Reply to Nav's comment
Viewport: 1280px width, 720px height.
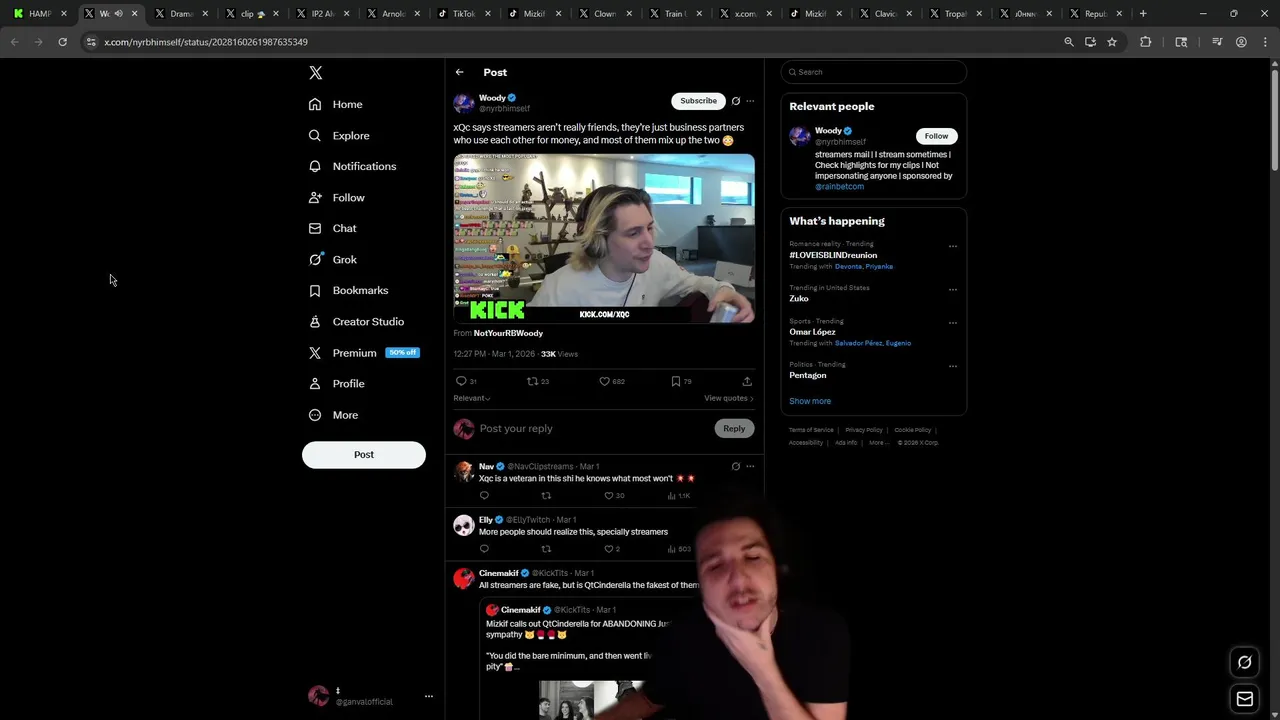[484, 496]
